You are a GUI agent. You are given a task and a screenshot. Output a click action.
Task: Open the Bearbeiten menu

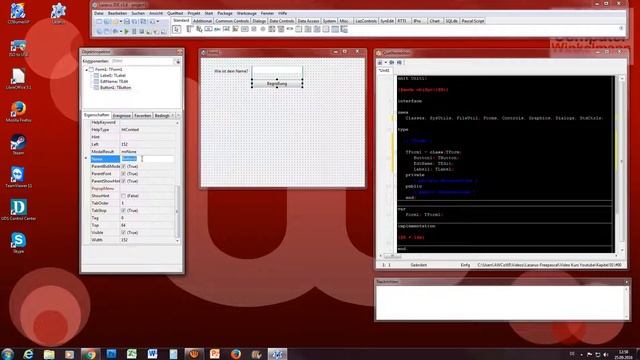[x=117, y=13]
